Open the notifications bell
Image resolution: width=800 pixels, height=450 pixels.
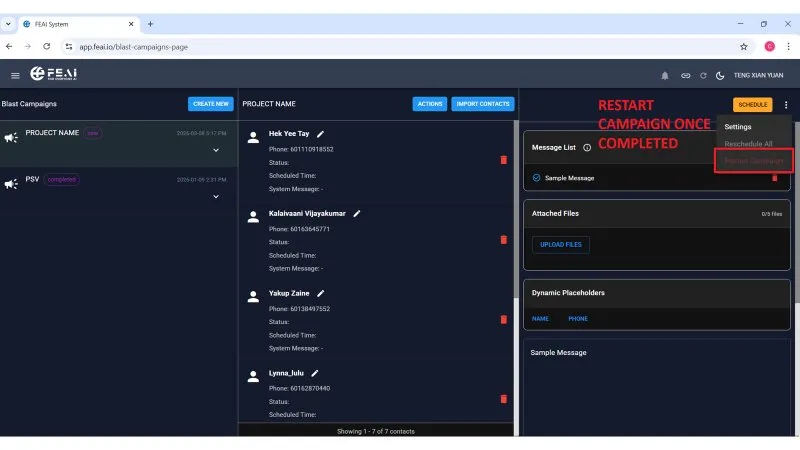665,76
